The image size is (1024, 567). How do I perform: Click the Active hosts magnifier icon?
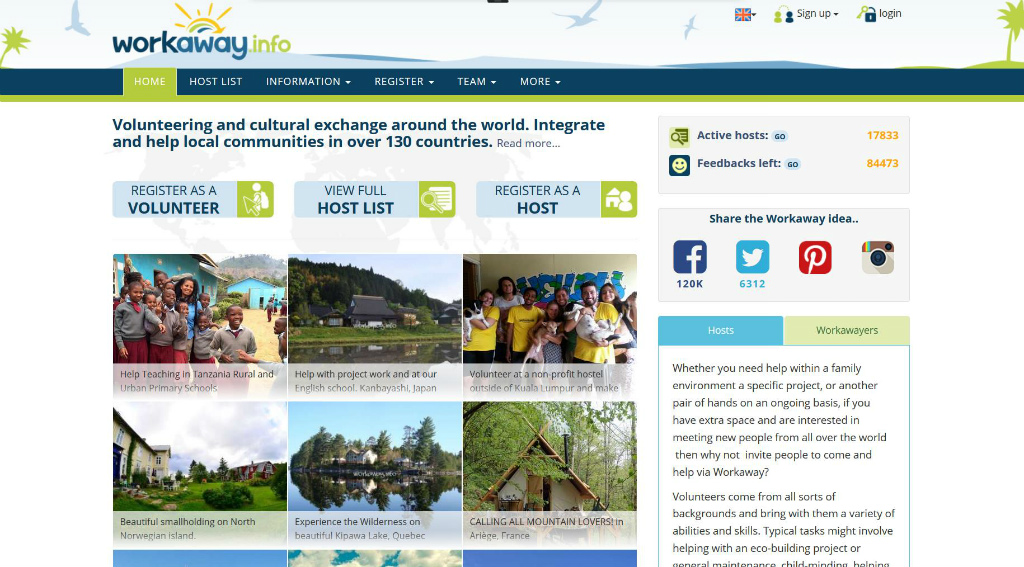[x=679, y=137]
